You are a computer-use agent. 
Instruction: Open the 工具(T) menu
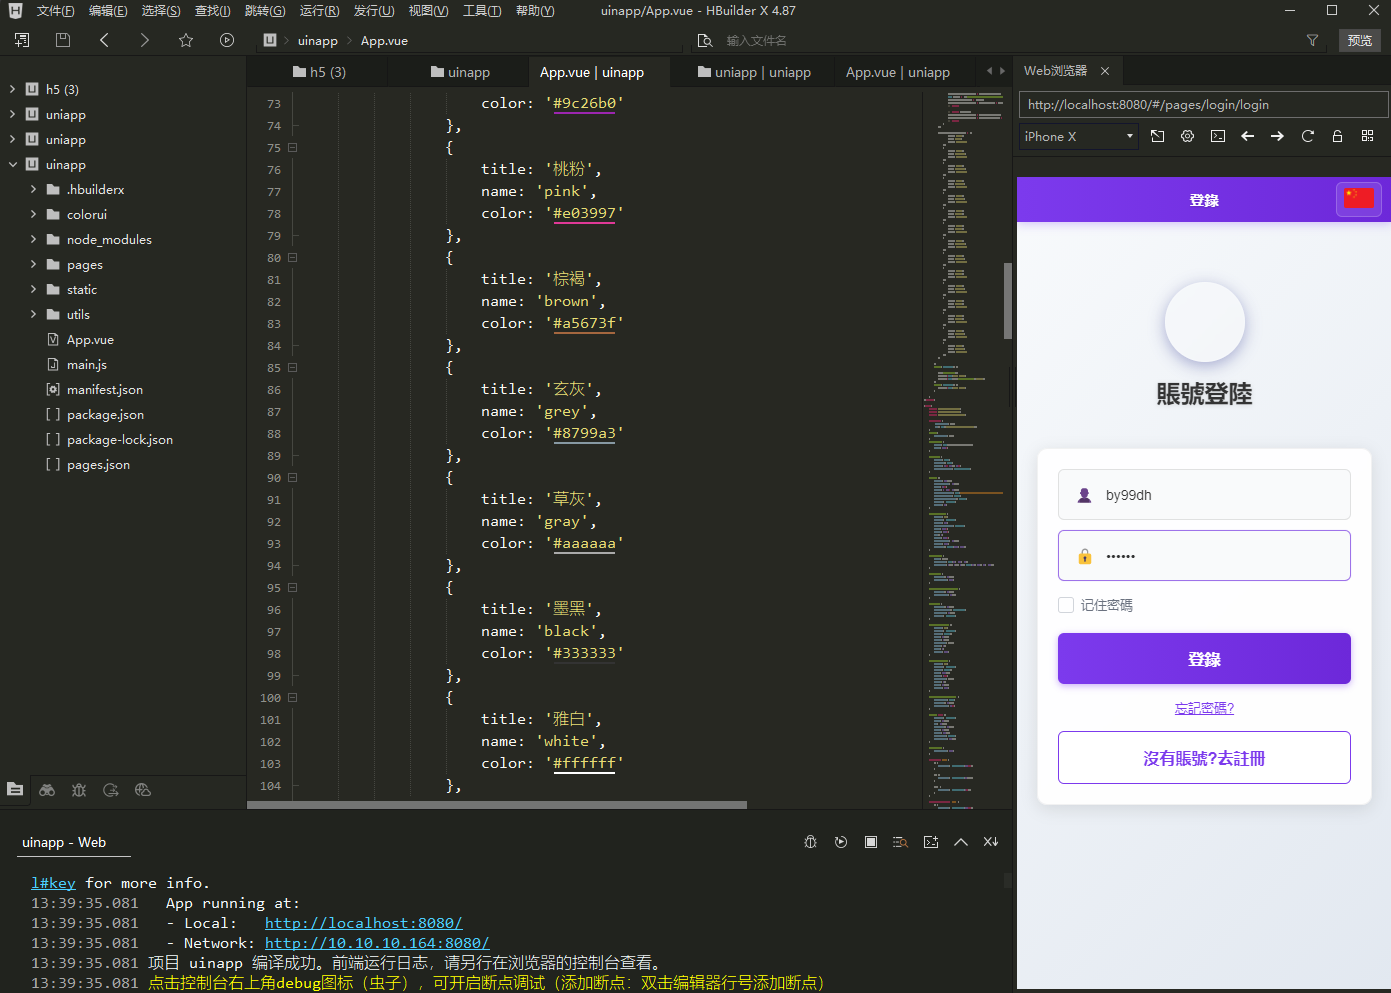point(482,11)
